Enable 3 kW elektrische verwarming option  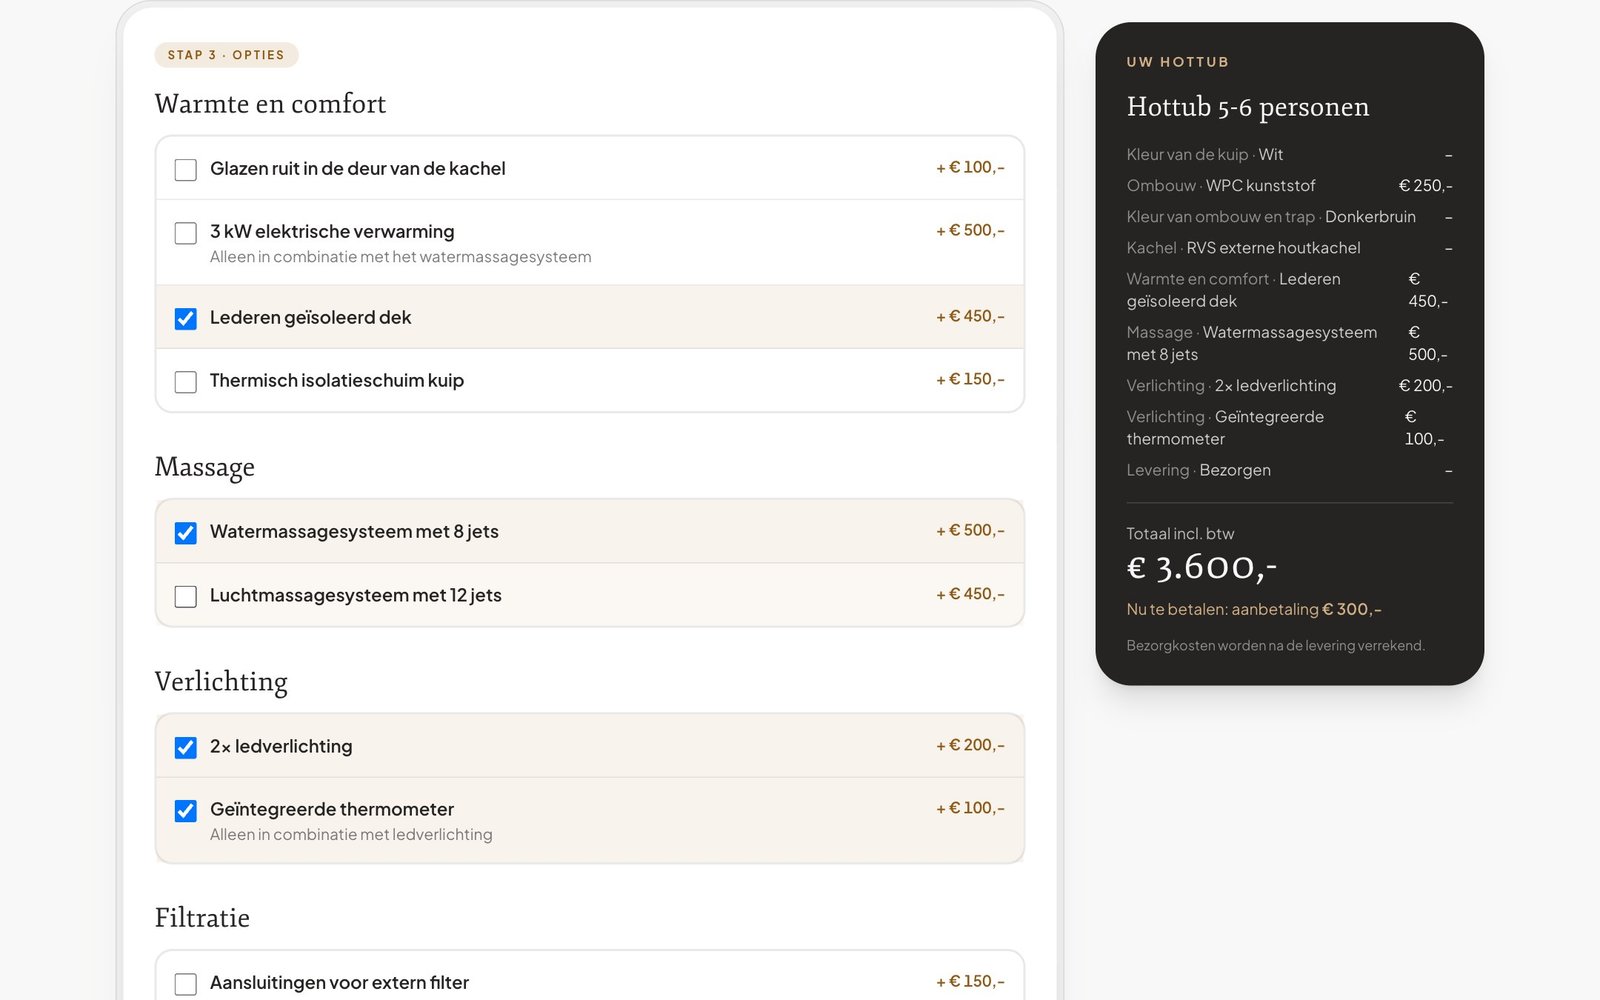click(186, 233)
